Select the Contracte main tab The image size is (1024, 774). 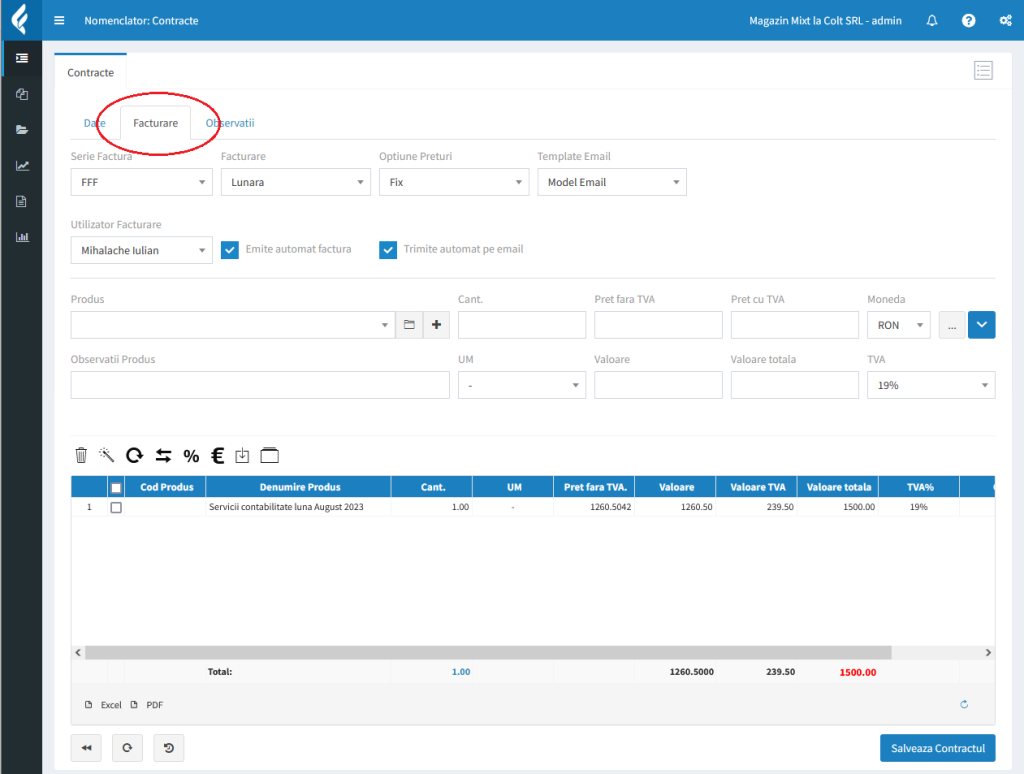91,73
